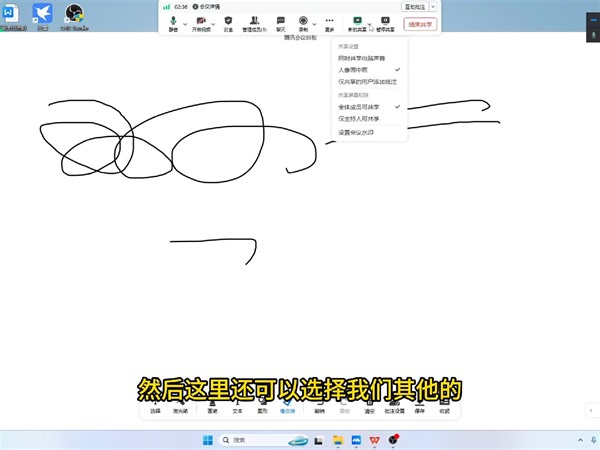Open the more options (three dots) menu
This screenshot has height=450, width=600.
pyautogui.click(x=329, y=24)
